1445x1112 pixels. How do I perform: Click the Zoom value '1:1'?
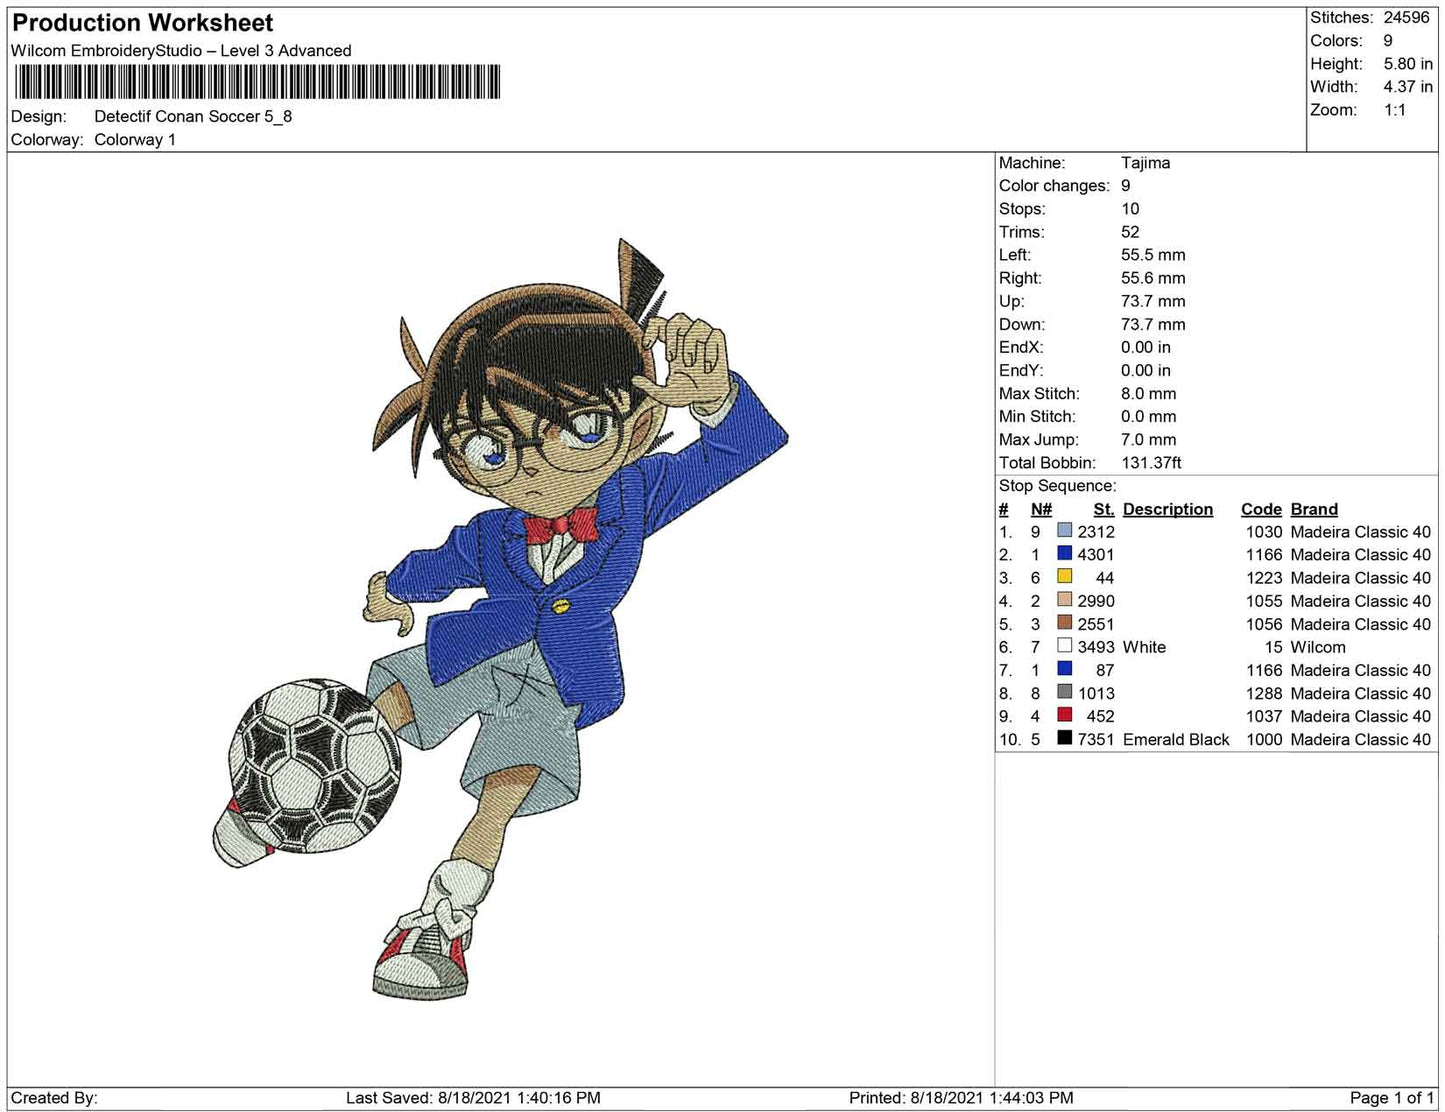pos(1395,110)
